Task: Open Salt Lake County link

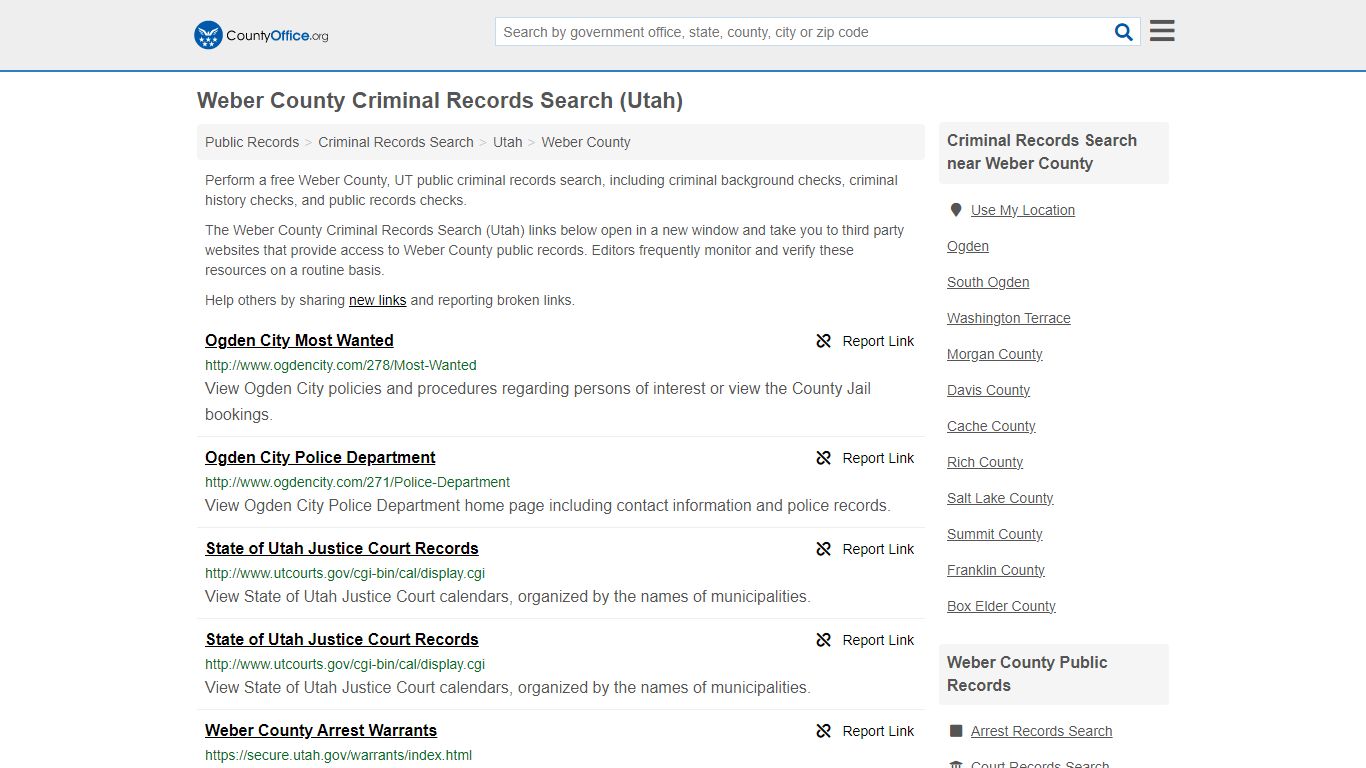Action: tap(1000, 498)
